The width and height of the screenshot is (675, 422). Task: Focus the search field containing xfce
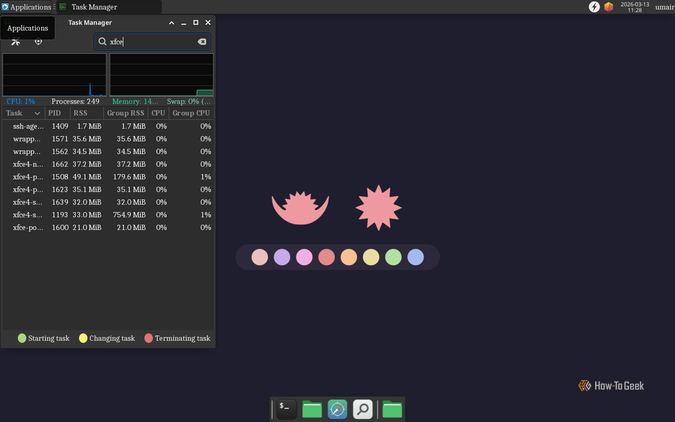152,41
